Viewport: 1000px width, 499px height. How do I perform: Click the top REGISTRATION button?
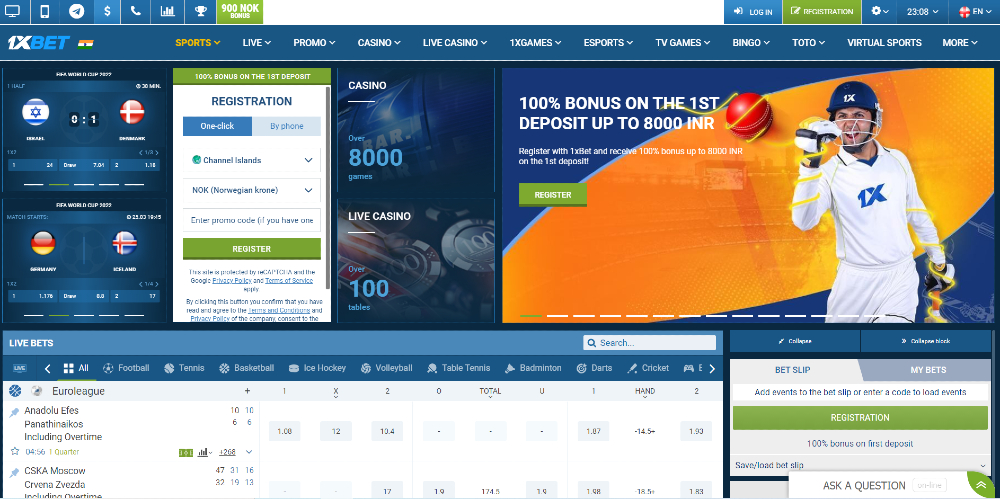tap(821, 11)
